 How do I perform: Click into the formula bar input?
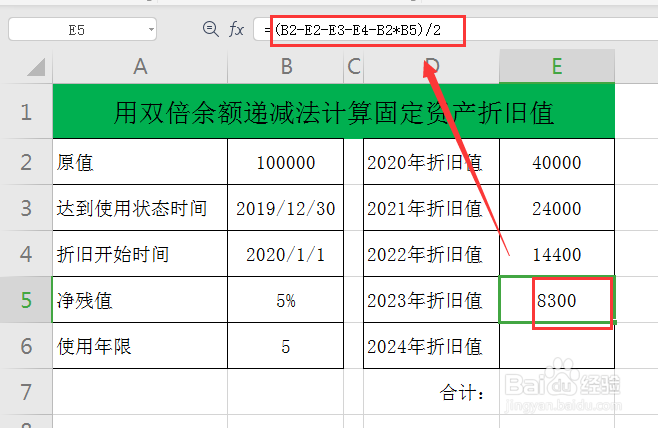[x=455, y=29]
